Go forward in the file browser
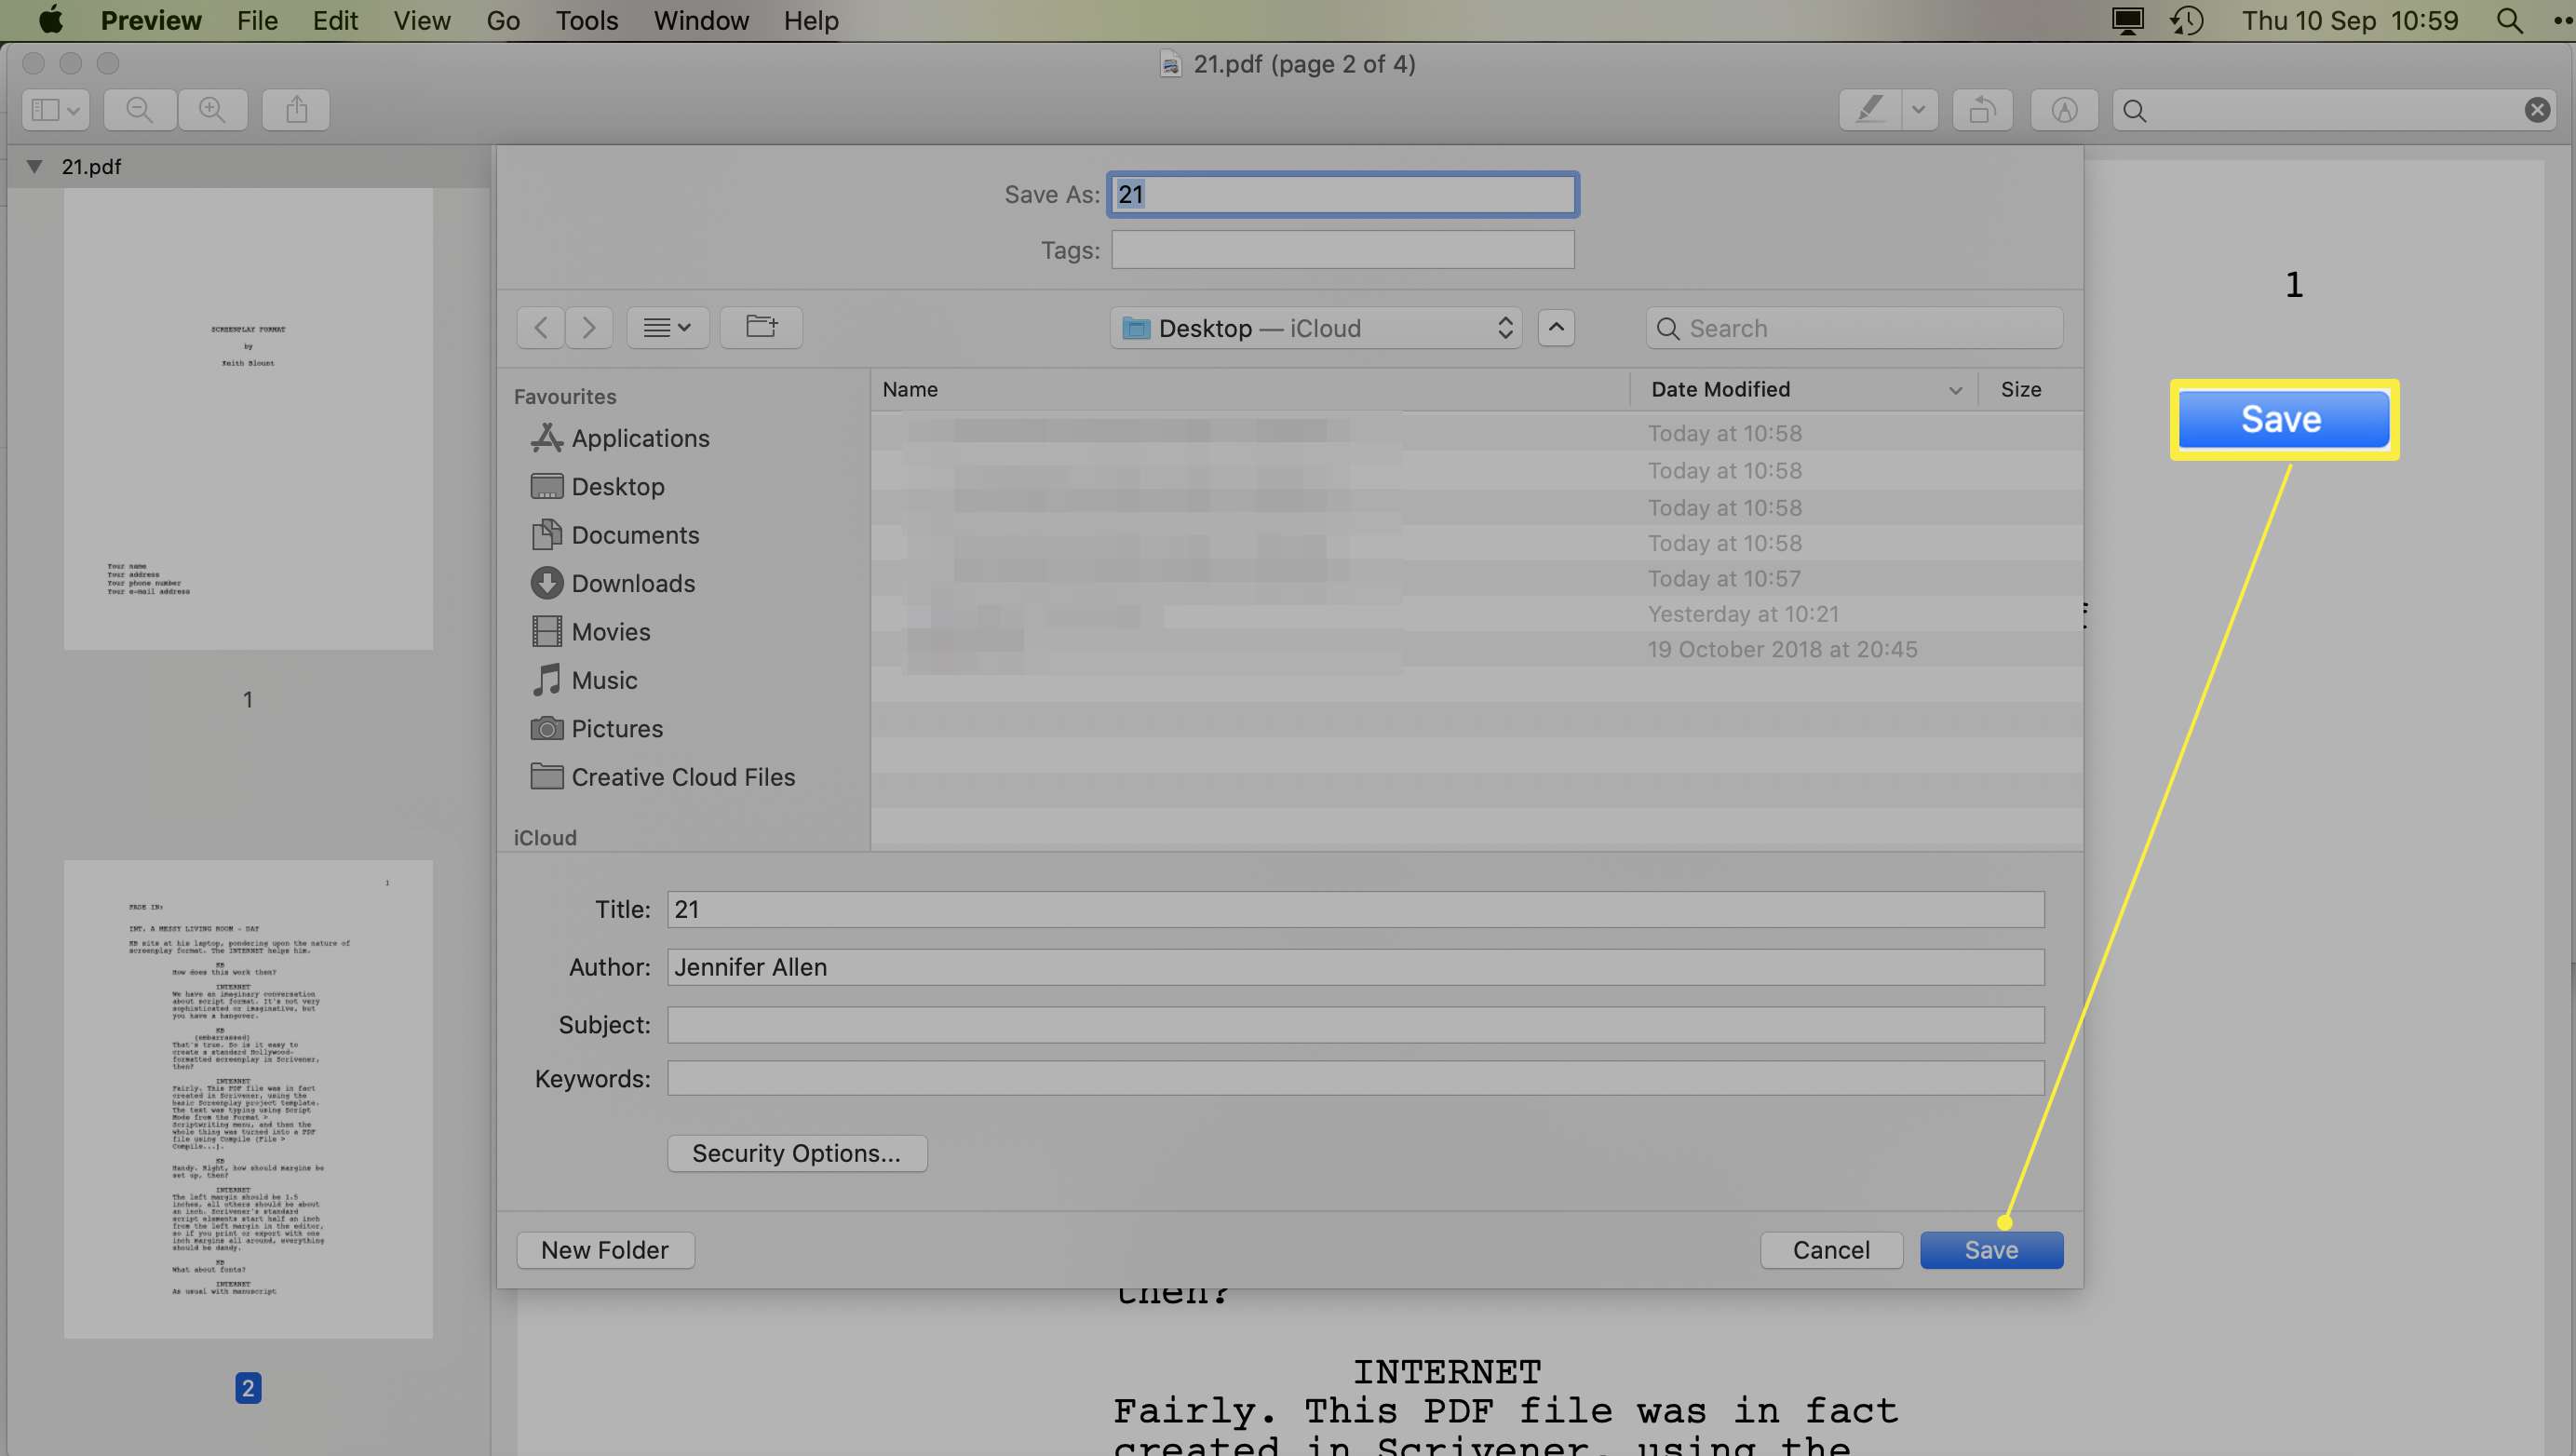Image resolution: width=2576 pixels, height=1456 pixels. [x=589, y=328]
